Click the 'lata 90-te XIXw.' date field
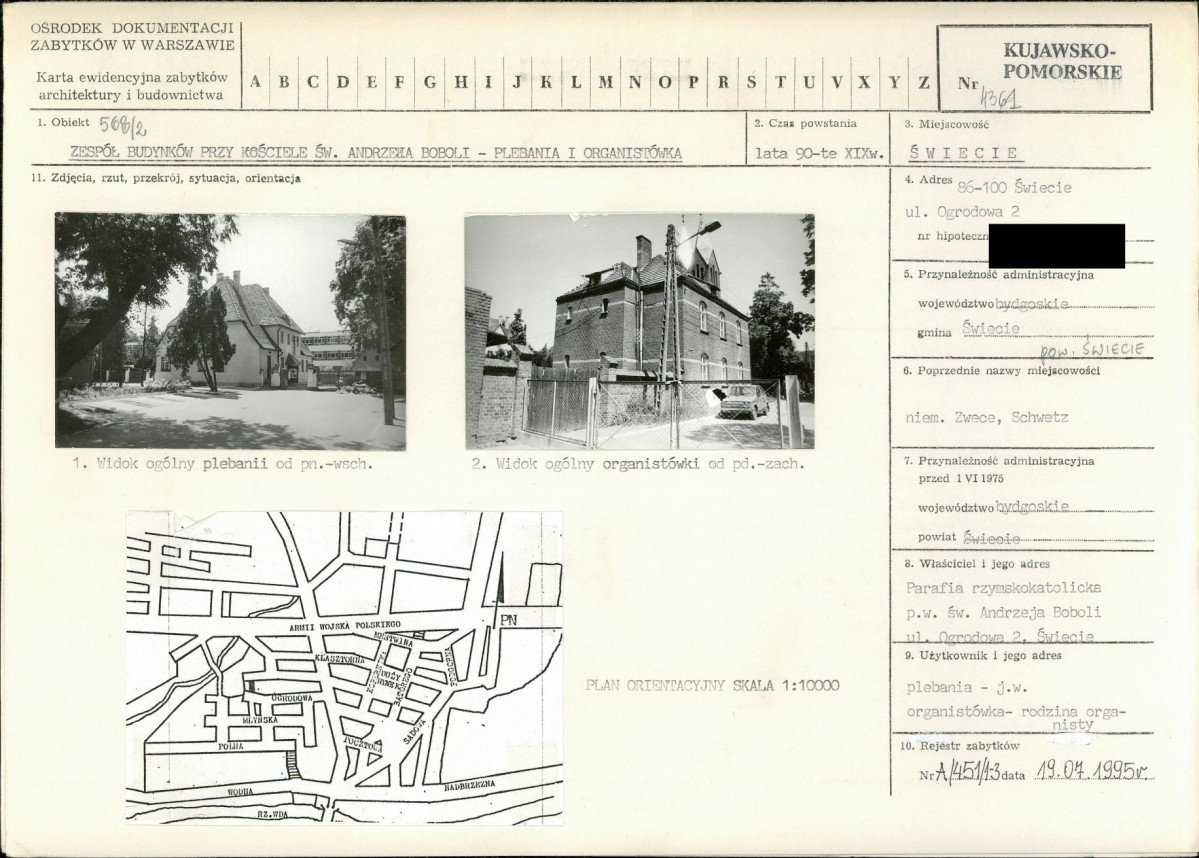1199x858 pixels. pyautogui.click(x=819, y=153)
